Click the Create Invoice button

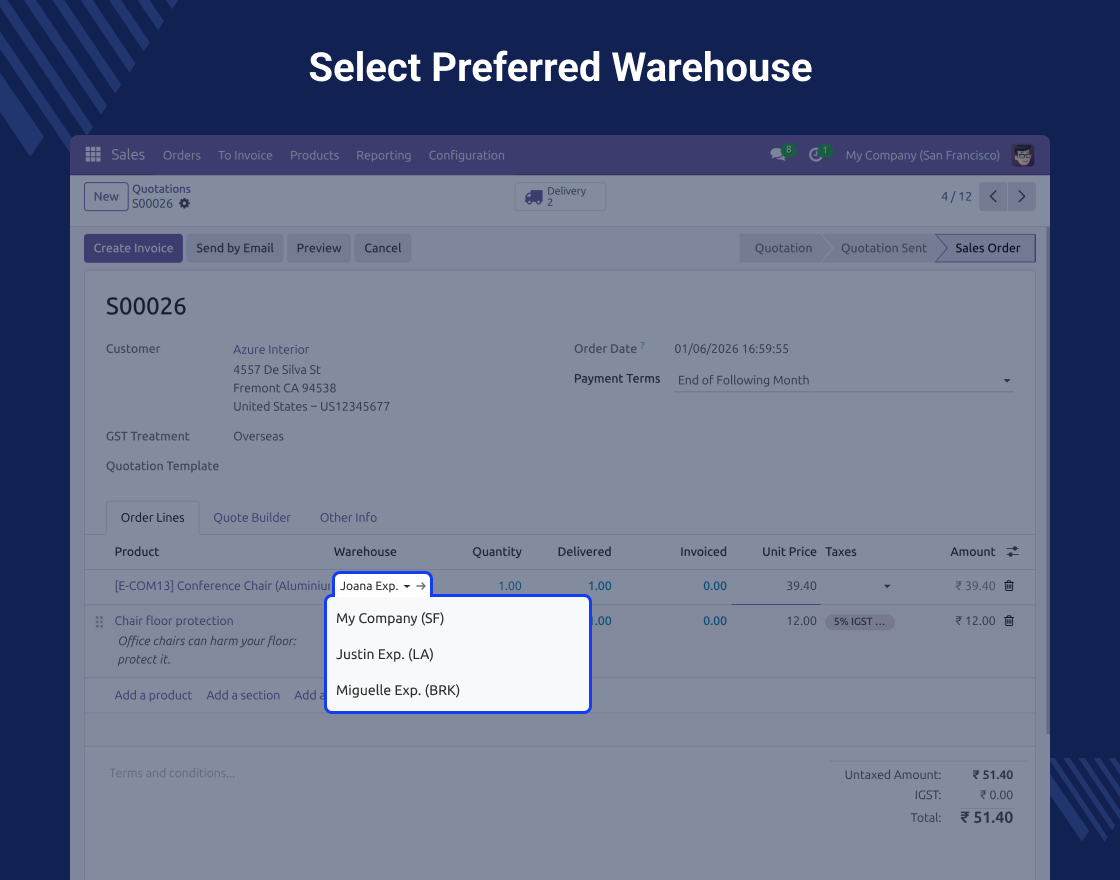[133, 248]
